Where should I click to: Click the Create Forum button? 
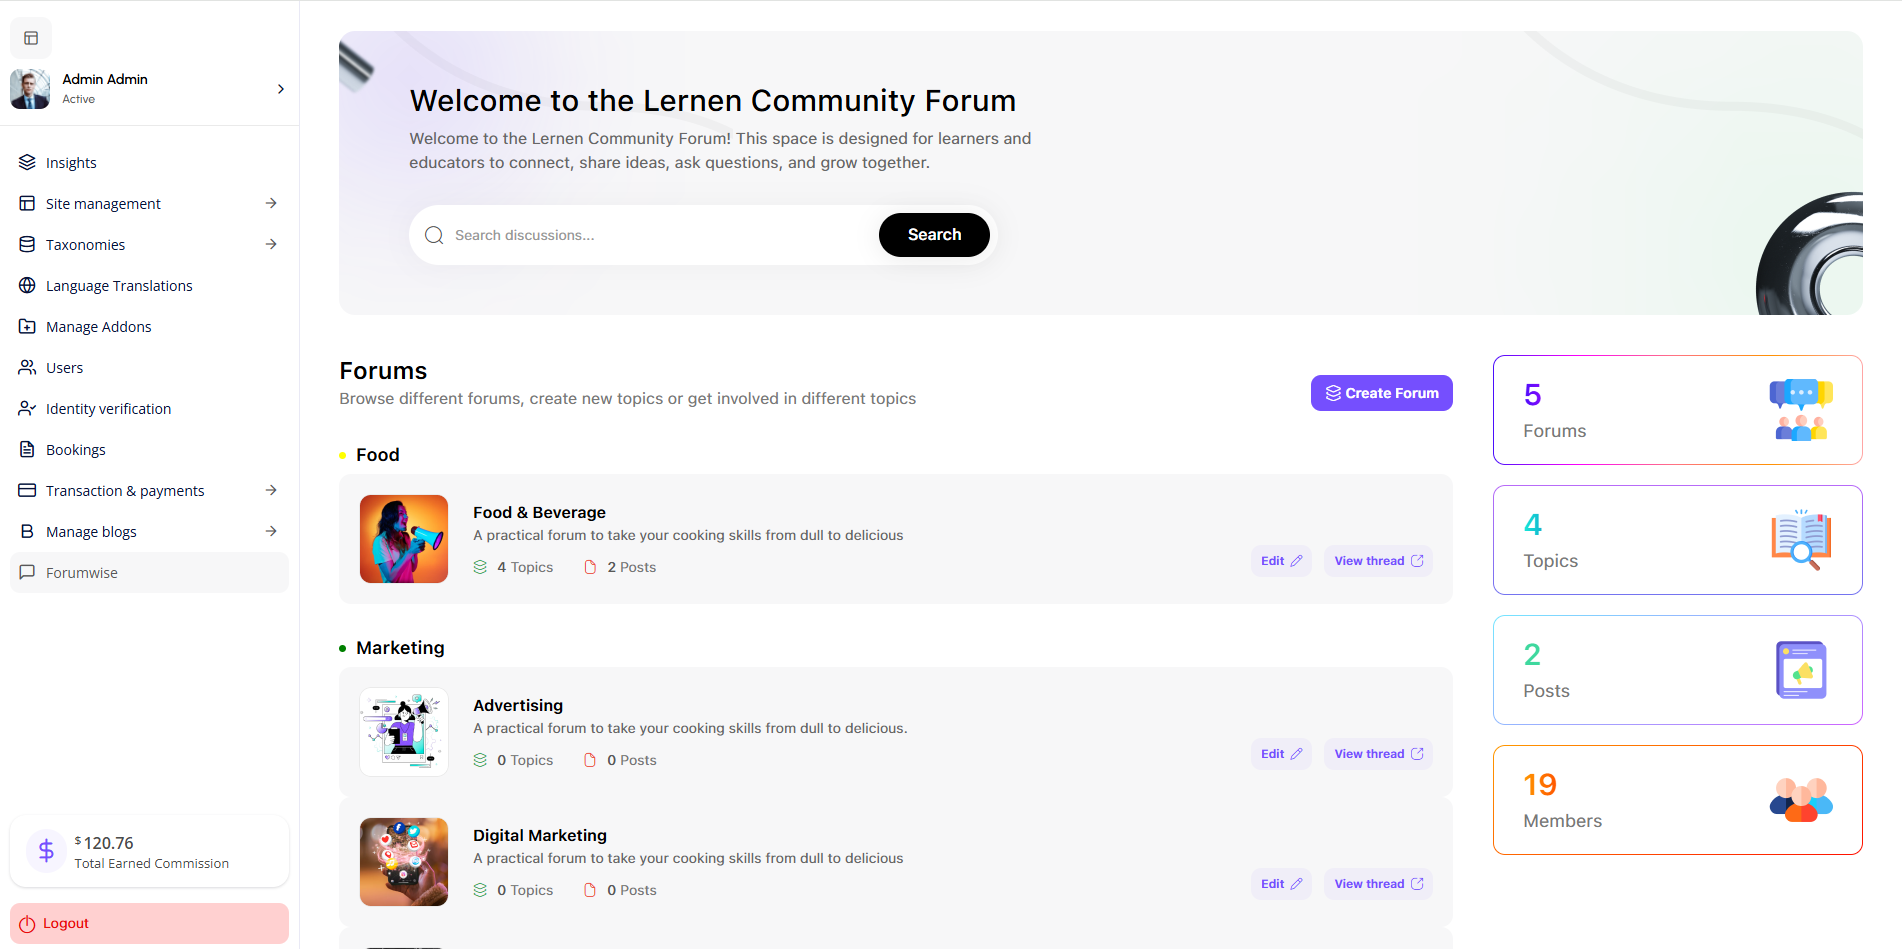[1381, 392]
